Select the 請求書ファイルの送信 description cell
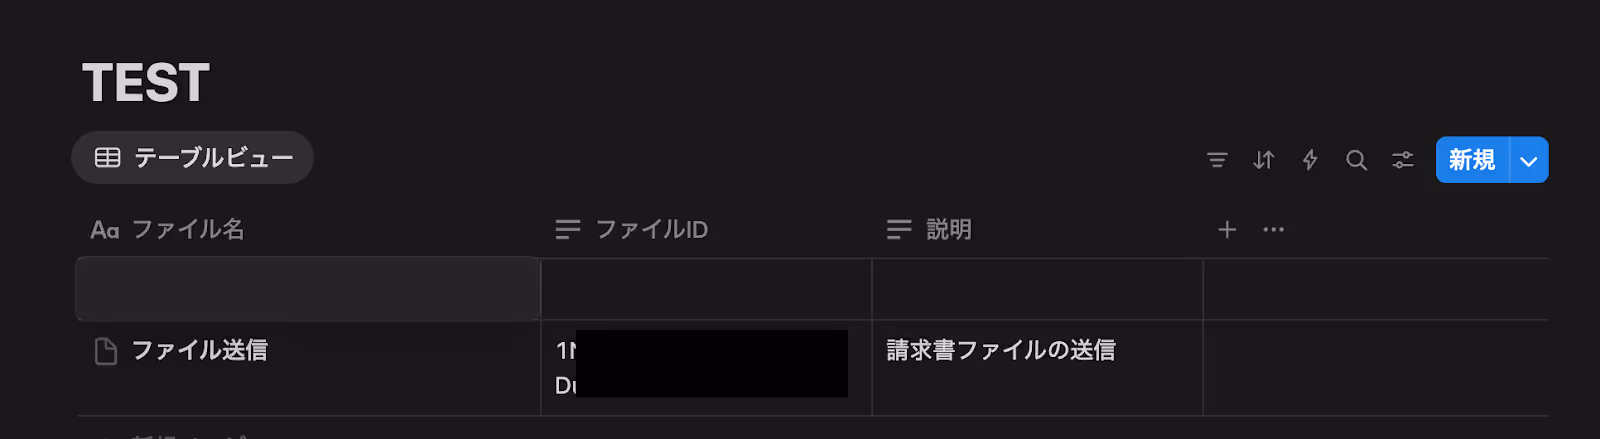 [1037, 368]
